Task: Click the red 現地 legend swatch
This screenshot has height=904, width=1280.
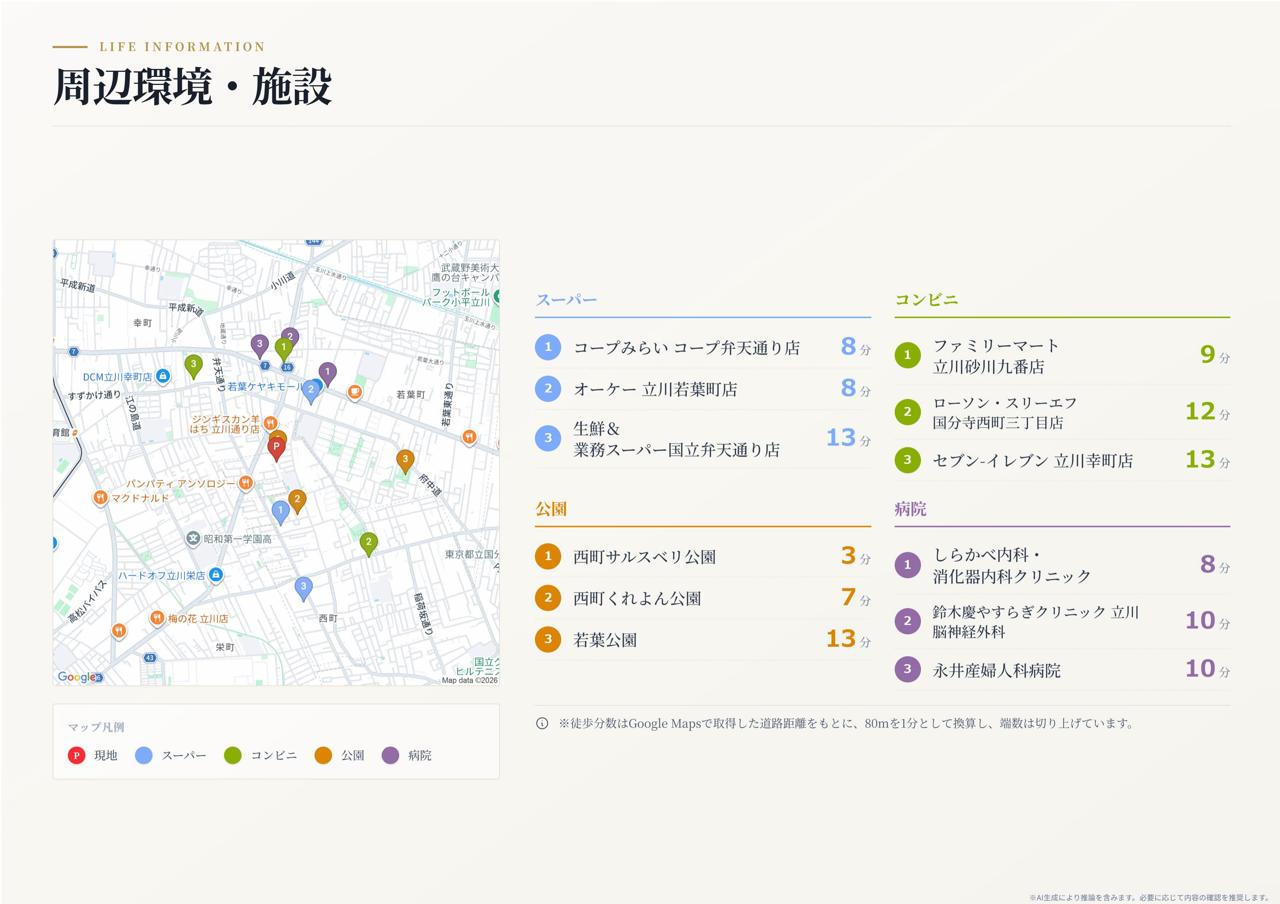Action: point(76,755)
